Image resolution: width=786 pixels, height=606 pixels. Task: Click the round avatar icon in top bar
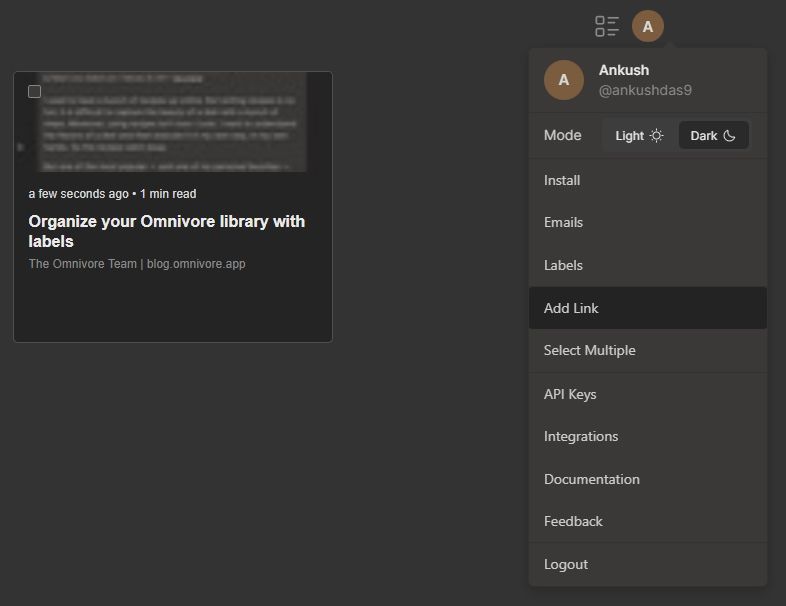point(648,26)
